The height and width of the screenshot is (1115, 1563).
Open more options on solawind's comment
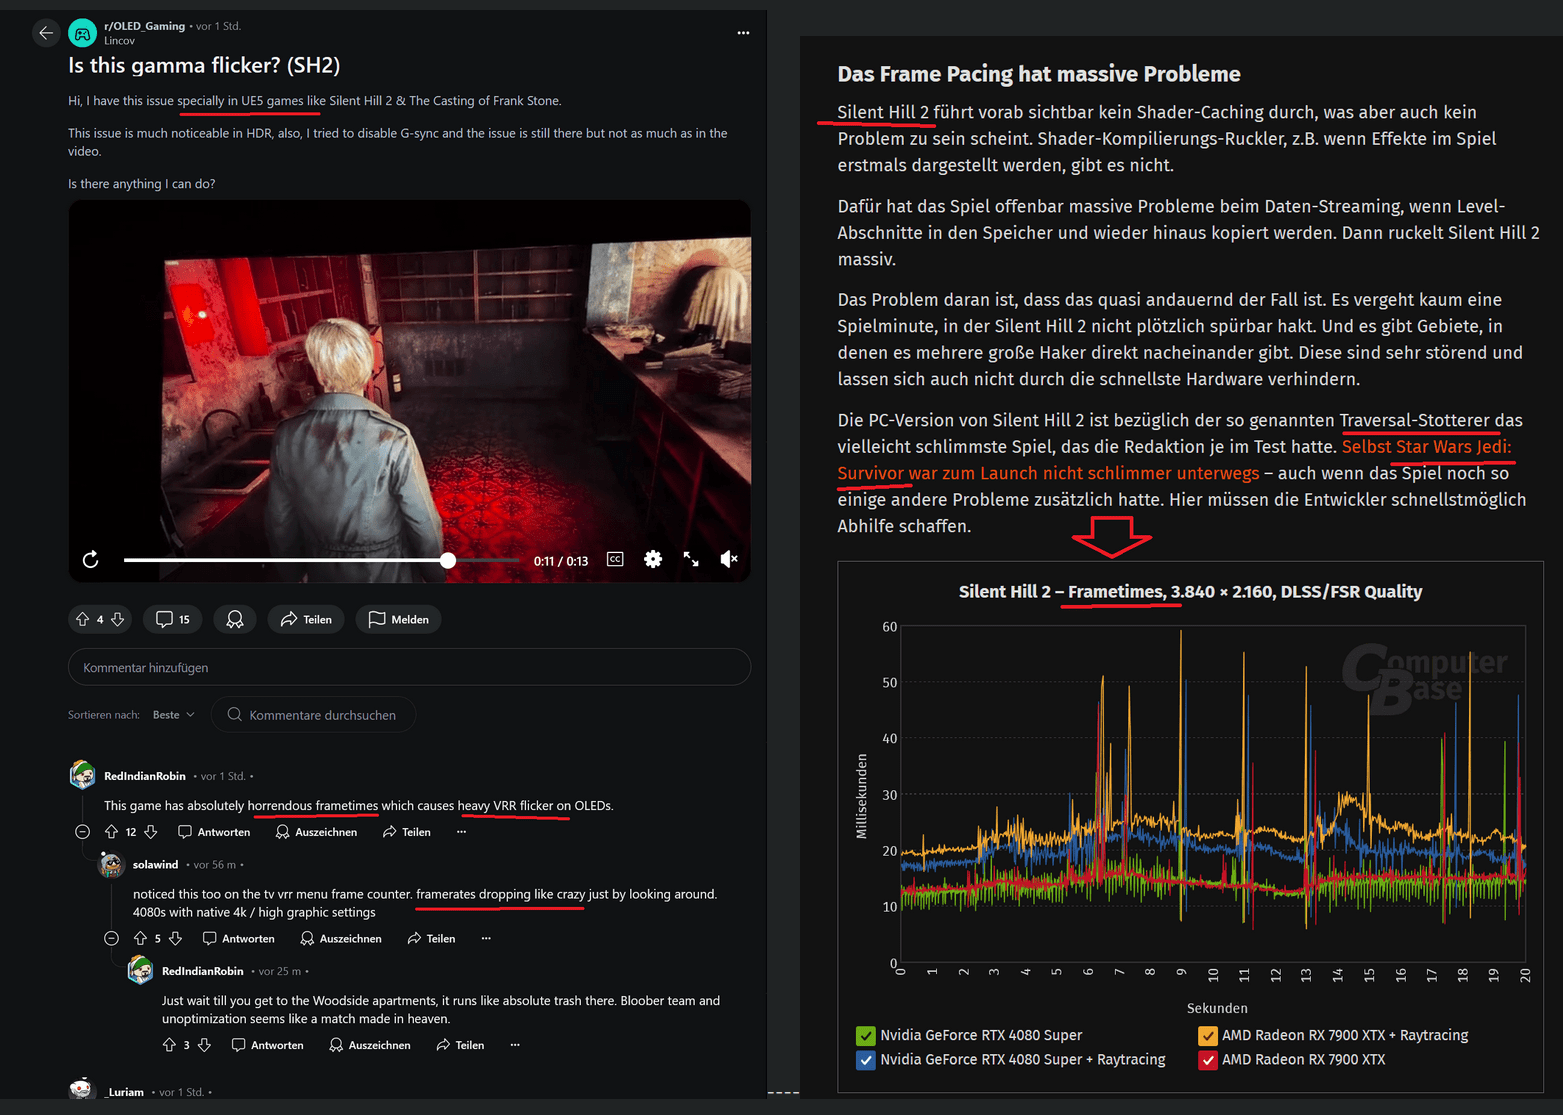coord(486,938)
